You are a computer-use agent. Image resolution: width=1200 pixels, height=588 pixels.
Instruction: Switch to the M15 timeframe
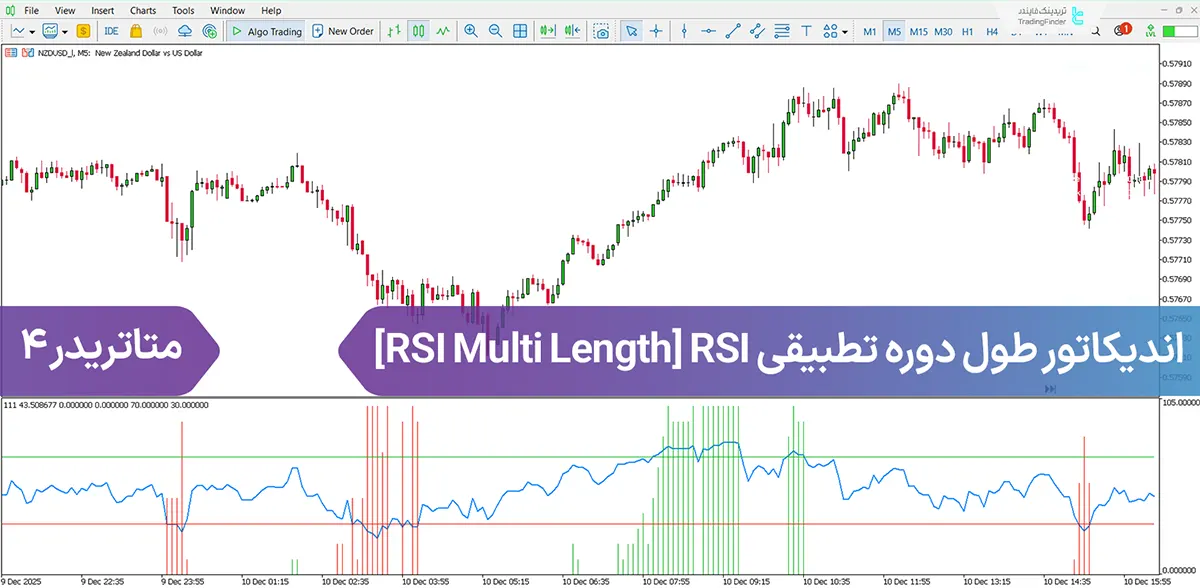tap(917, 31)
